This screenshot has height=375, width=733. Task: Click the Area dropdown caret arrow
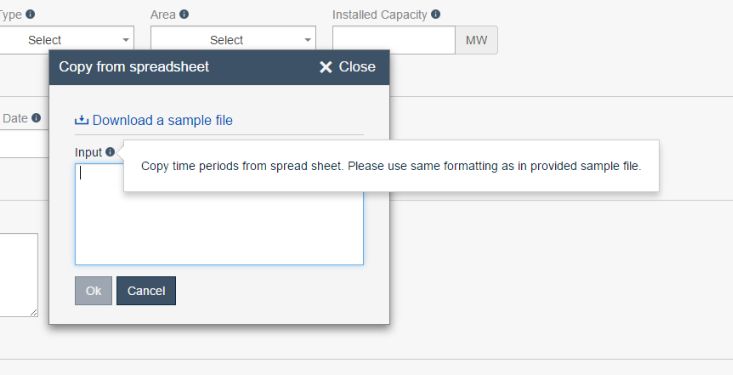308,40
